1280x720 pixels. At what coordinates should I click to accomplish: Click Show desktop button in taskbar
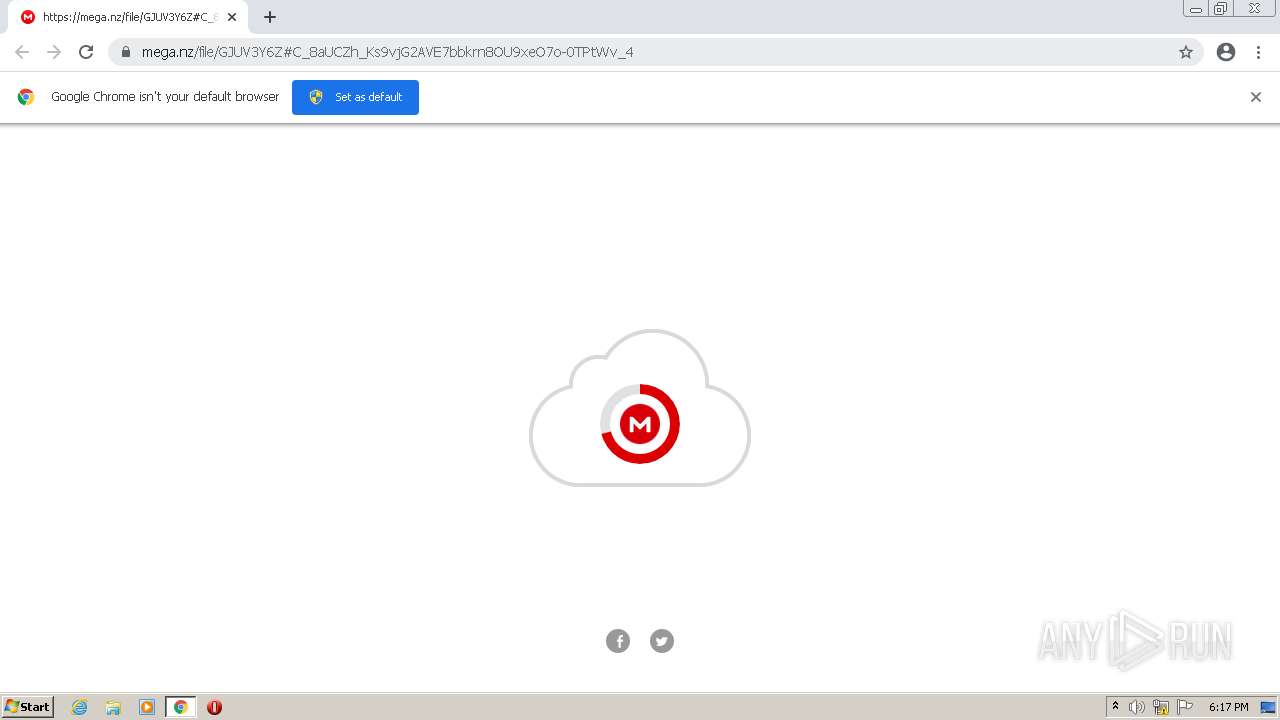point(1268,707)
